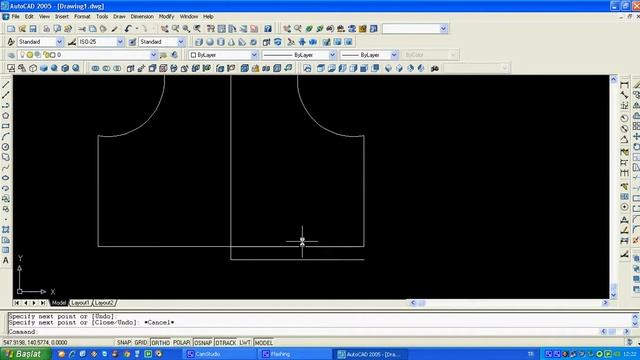Click the New drawing icon
The height and width of the screenshot is (360, 640).
tap(11, 29)
